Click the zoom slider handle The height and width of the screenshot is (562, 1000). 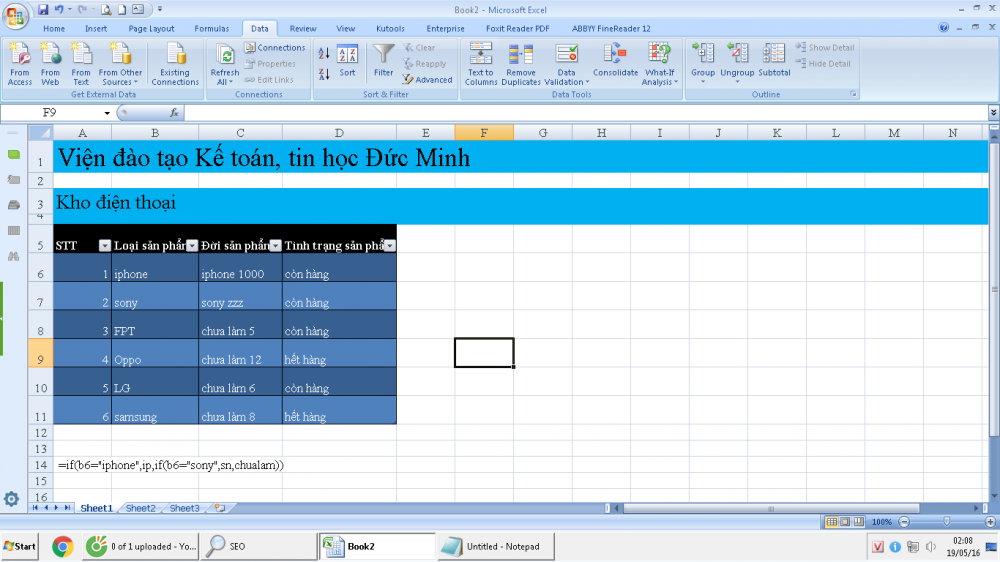(x=946, y=522)
